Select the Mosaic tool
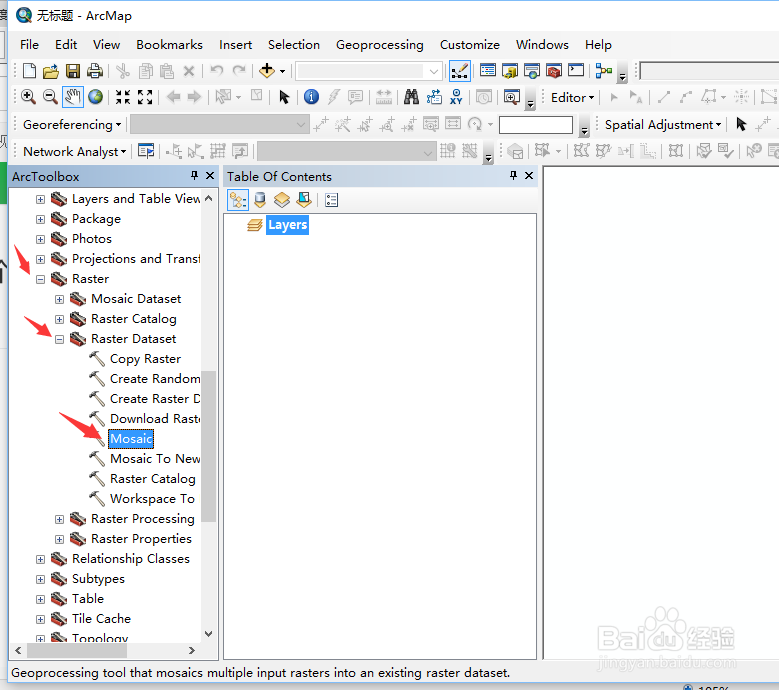 pyautogui.click(x=131, y=439)
